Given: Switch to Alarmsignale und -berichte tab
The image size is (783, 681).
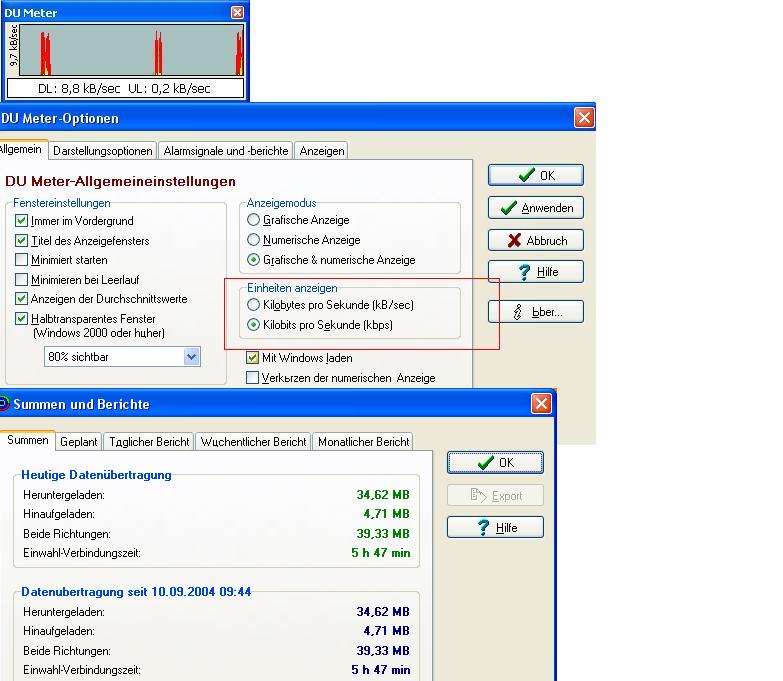Looking at the screenshot, I should [x=226, y=151].
